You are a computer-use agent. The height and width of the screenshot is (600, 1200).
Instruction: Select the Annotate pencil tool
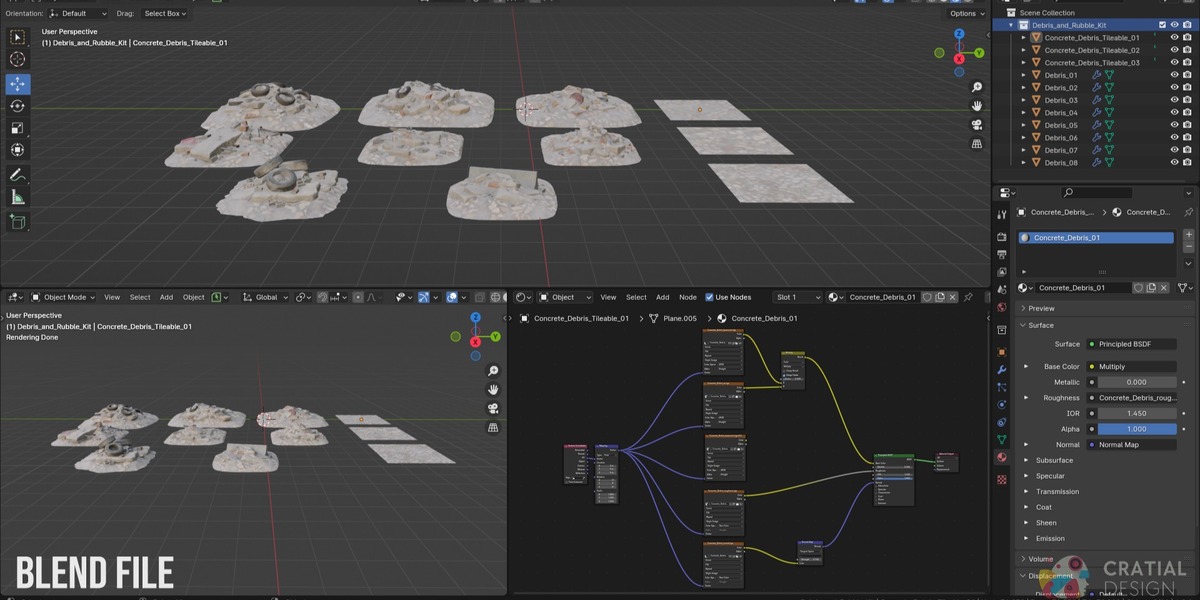click(18, 175)
